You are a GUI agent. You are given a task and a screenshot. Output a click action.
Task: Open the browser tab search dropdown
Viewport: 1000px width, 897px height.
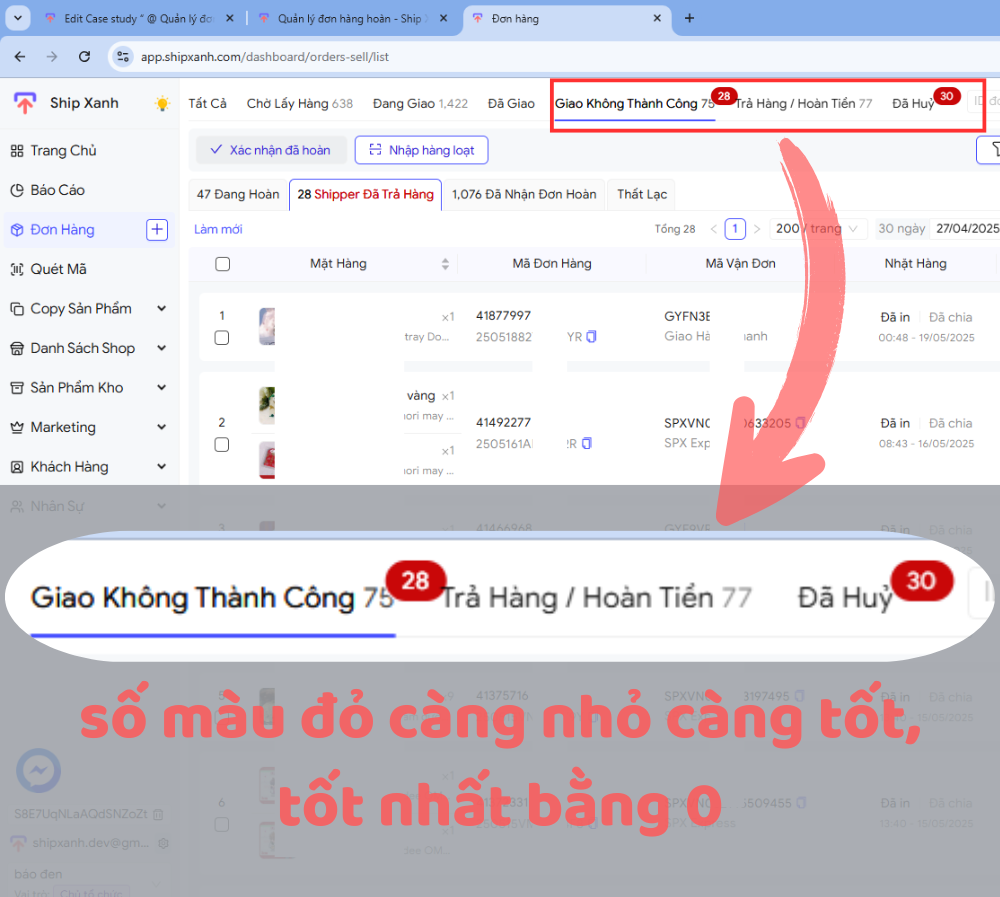[18, 19]
